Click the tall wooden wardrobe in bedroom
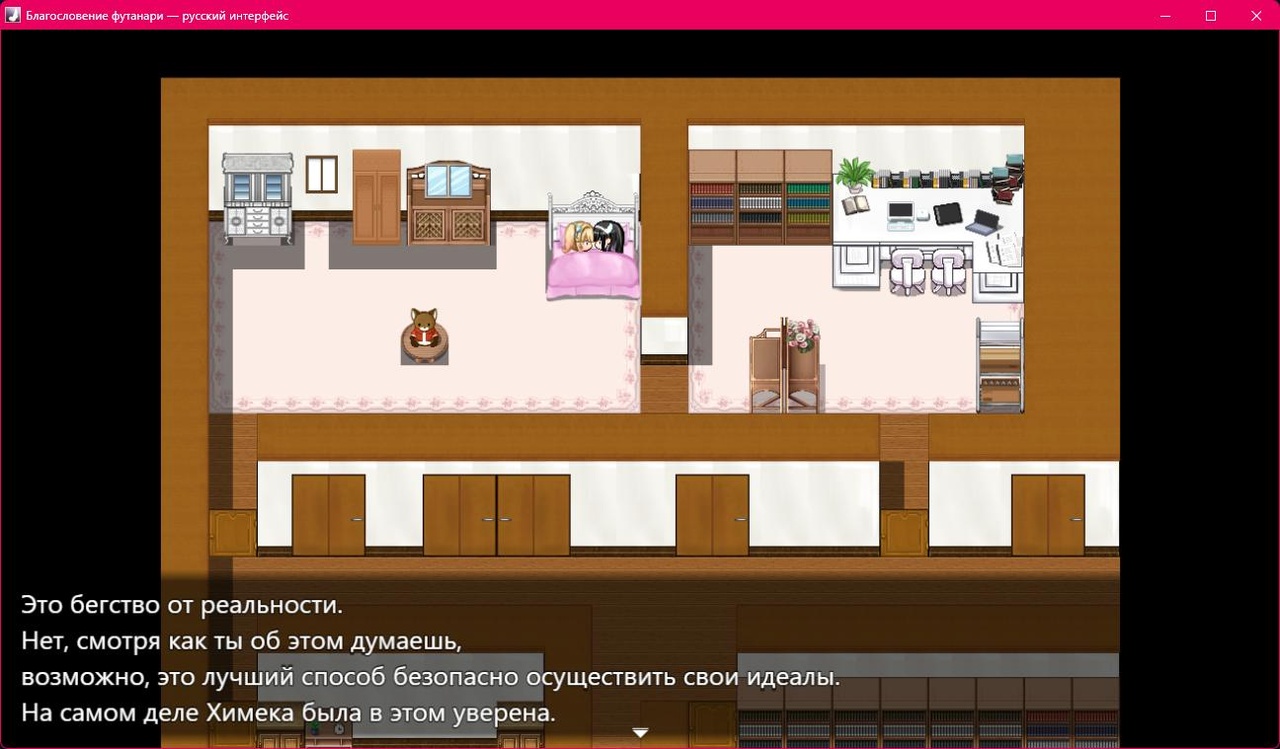 (377, 197)
